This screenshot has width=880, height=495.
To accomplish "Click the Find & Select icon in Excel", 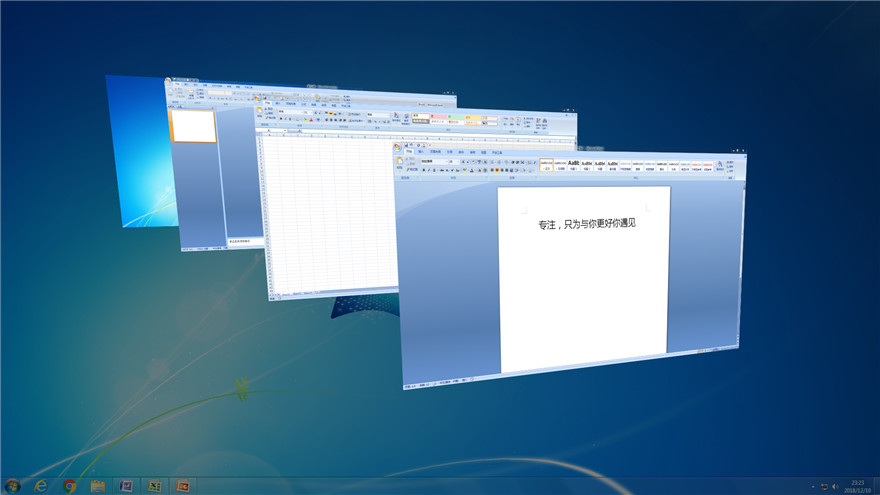I will pyautogui.click(x=544, y=122).
